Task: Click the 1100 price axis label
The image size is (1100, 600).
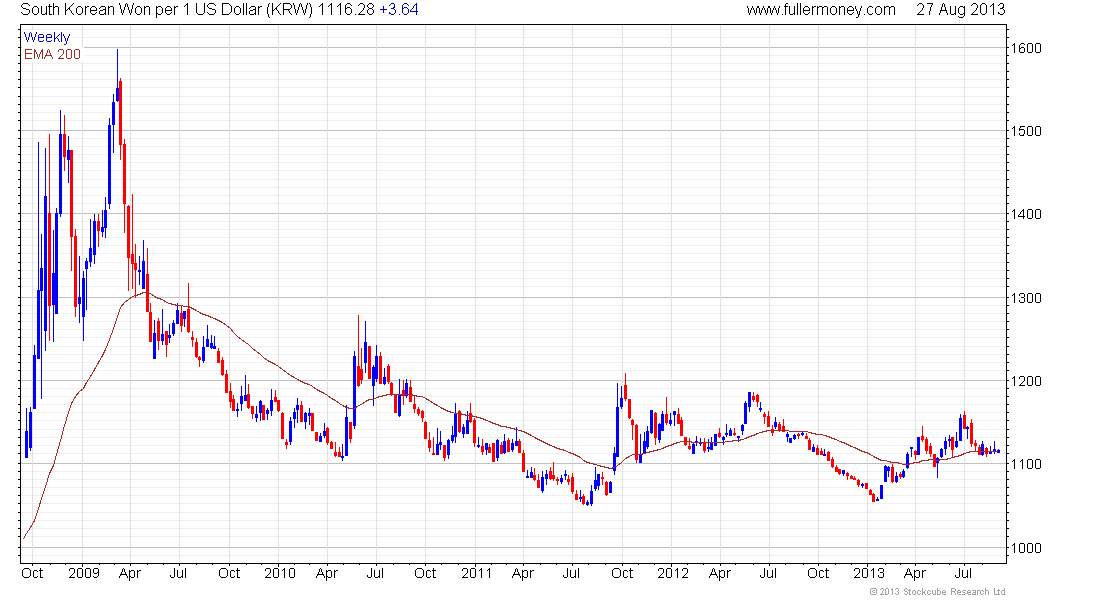Action: click(1026, 464)
